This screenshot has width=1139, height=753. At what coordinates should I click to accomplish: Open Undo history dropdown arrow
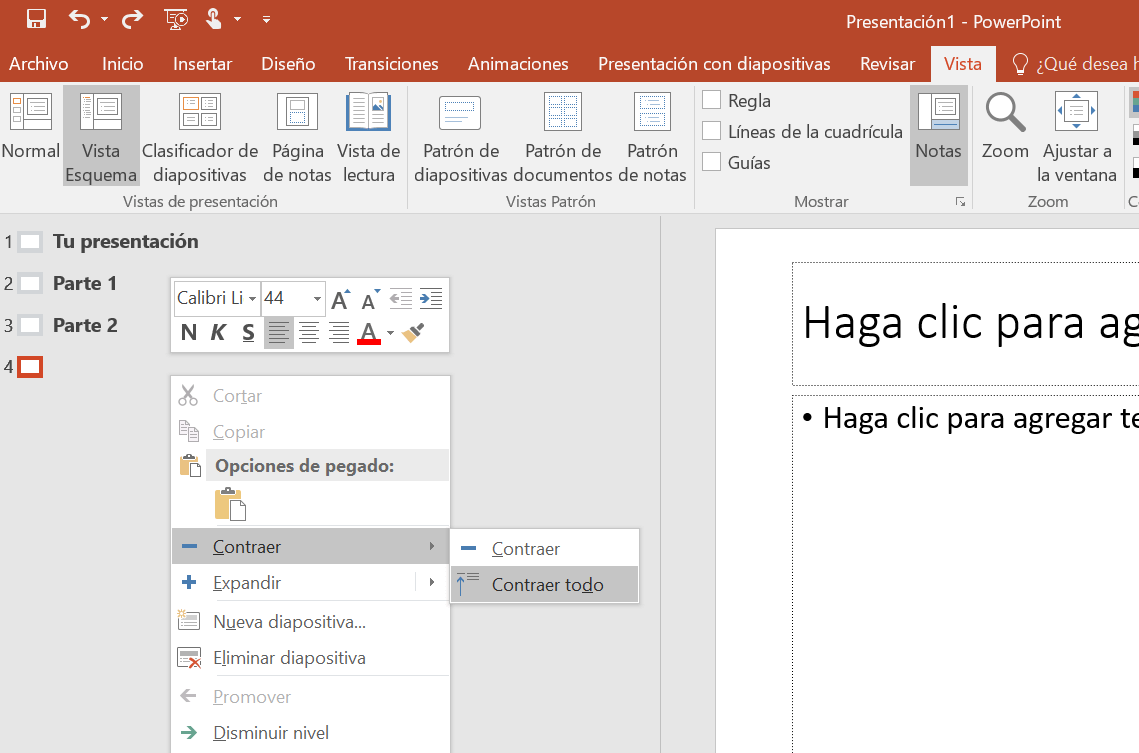[105, 20]
